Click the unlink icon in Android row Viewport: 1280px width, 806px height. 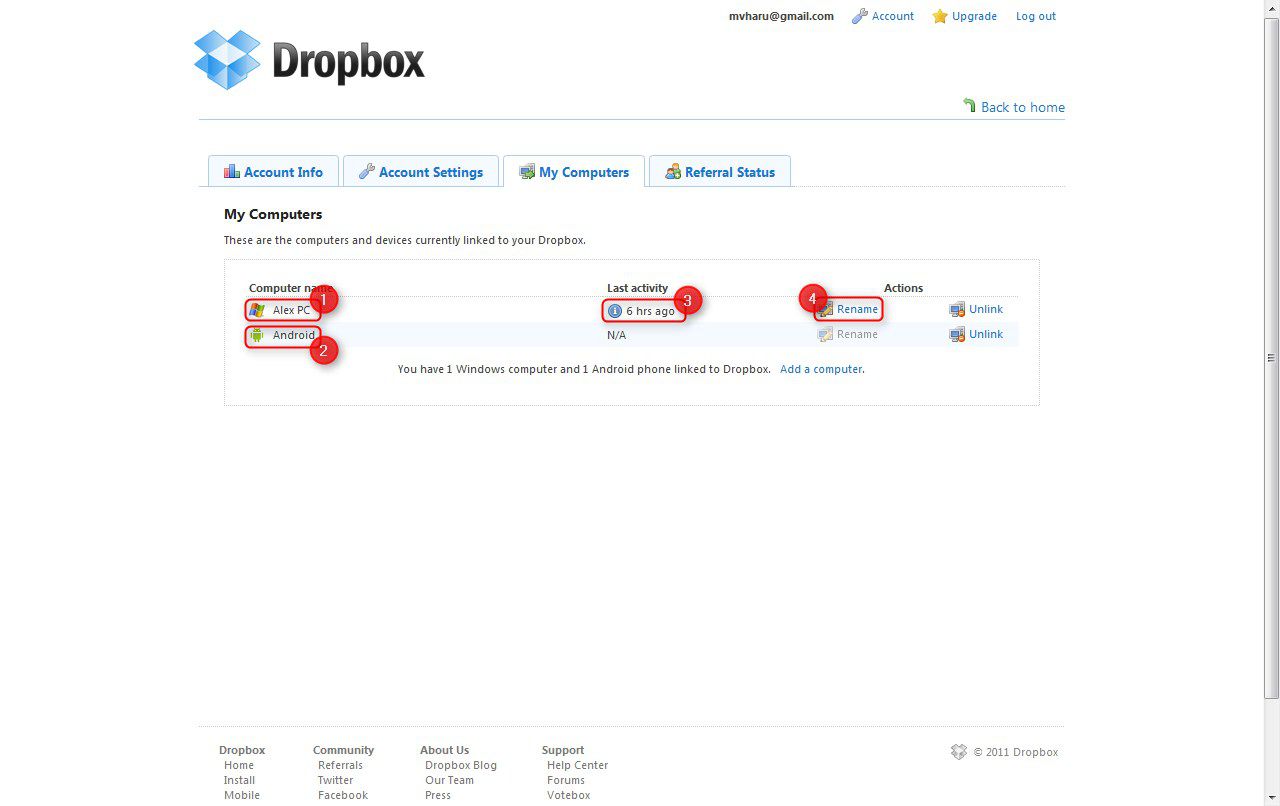pos(957,334)
